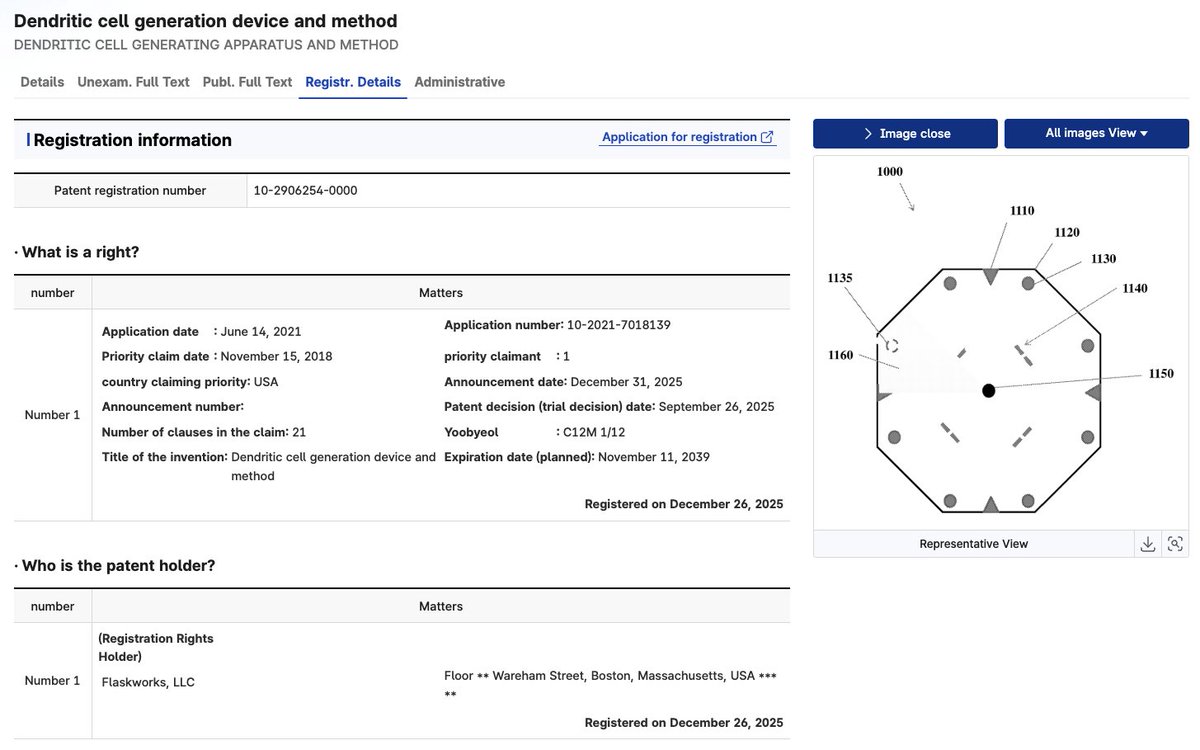1200x750 pixels.
Task: Open the Unexam. Full Text tab
Action: pyautogui.click(x=133, y=82)
